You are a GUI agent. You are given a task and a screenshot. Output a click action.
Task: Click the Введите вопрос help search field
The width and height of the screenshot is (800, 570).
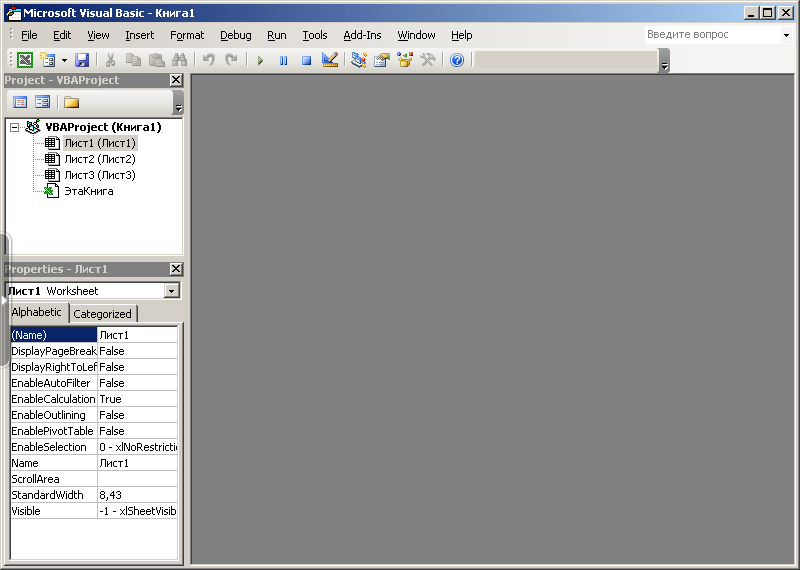coord(712,35)
